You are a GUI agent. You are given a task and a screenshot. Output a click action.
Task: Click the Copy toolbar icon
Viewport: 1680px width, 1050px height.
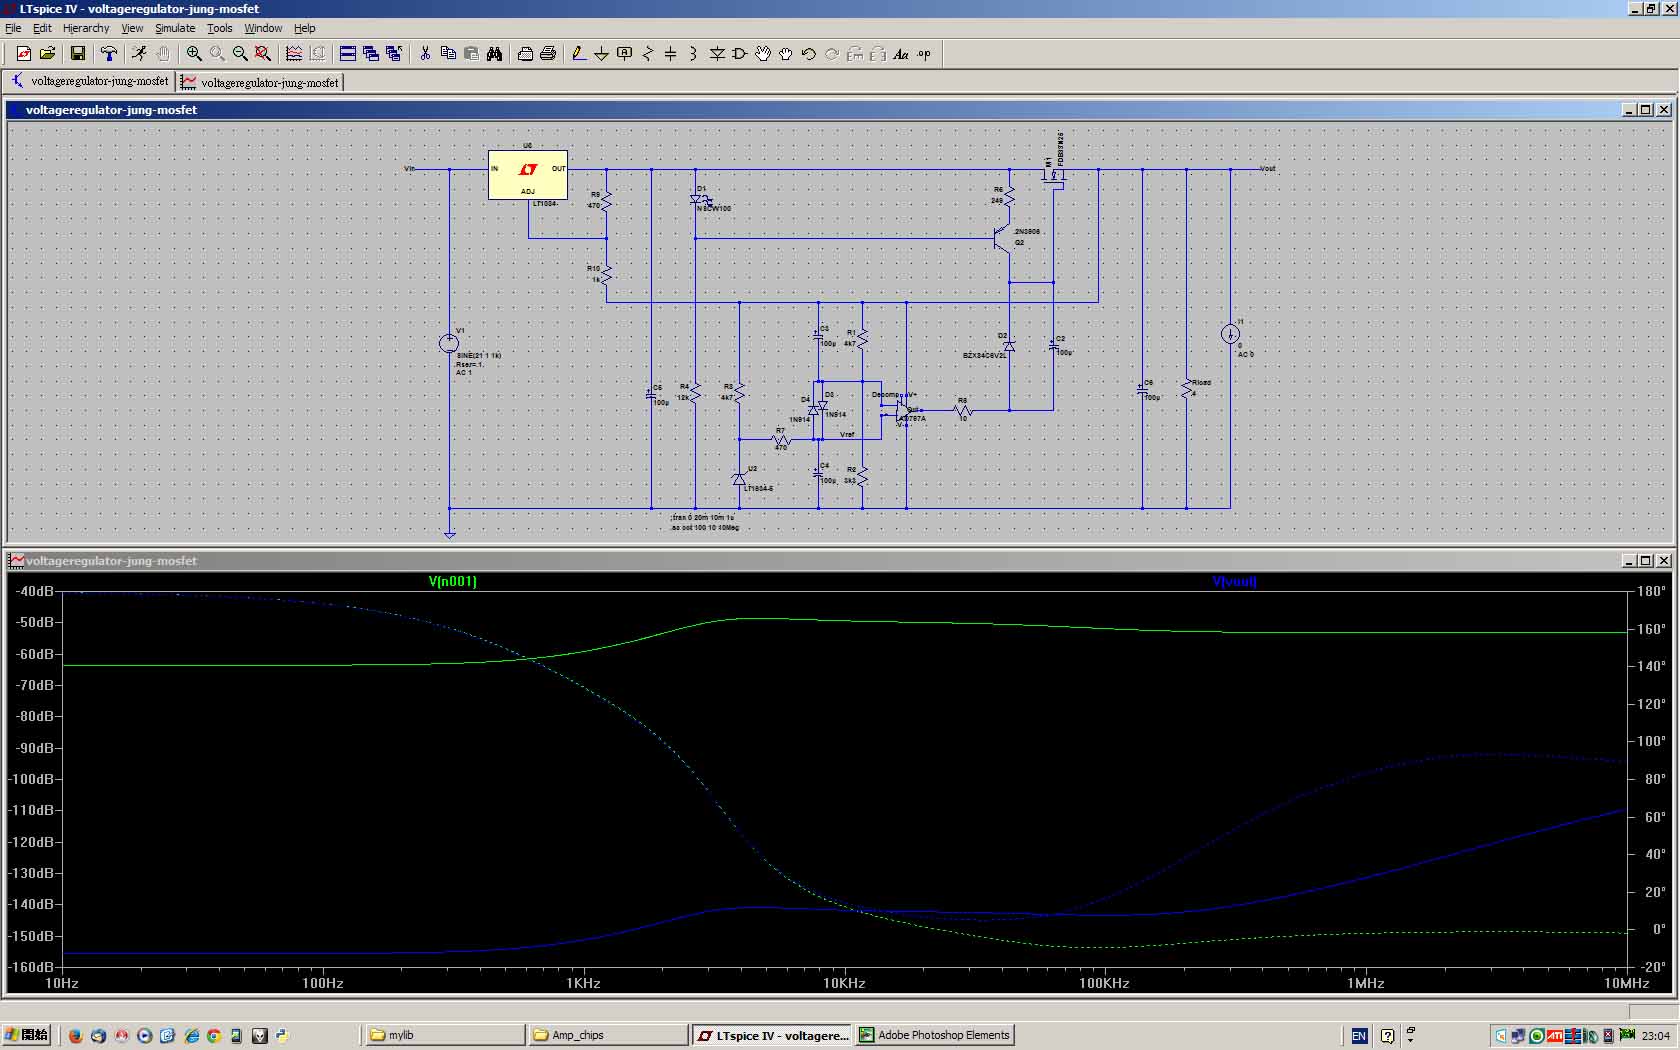[448, 54]
